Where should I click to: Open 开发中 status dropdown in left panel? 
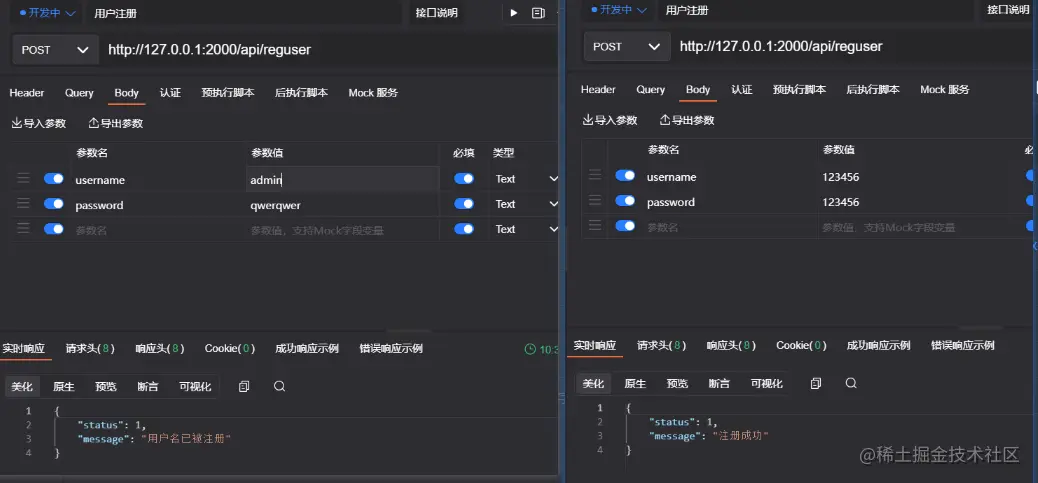(x=48, y=13)
